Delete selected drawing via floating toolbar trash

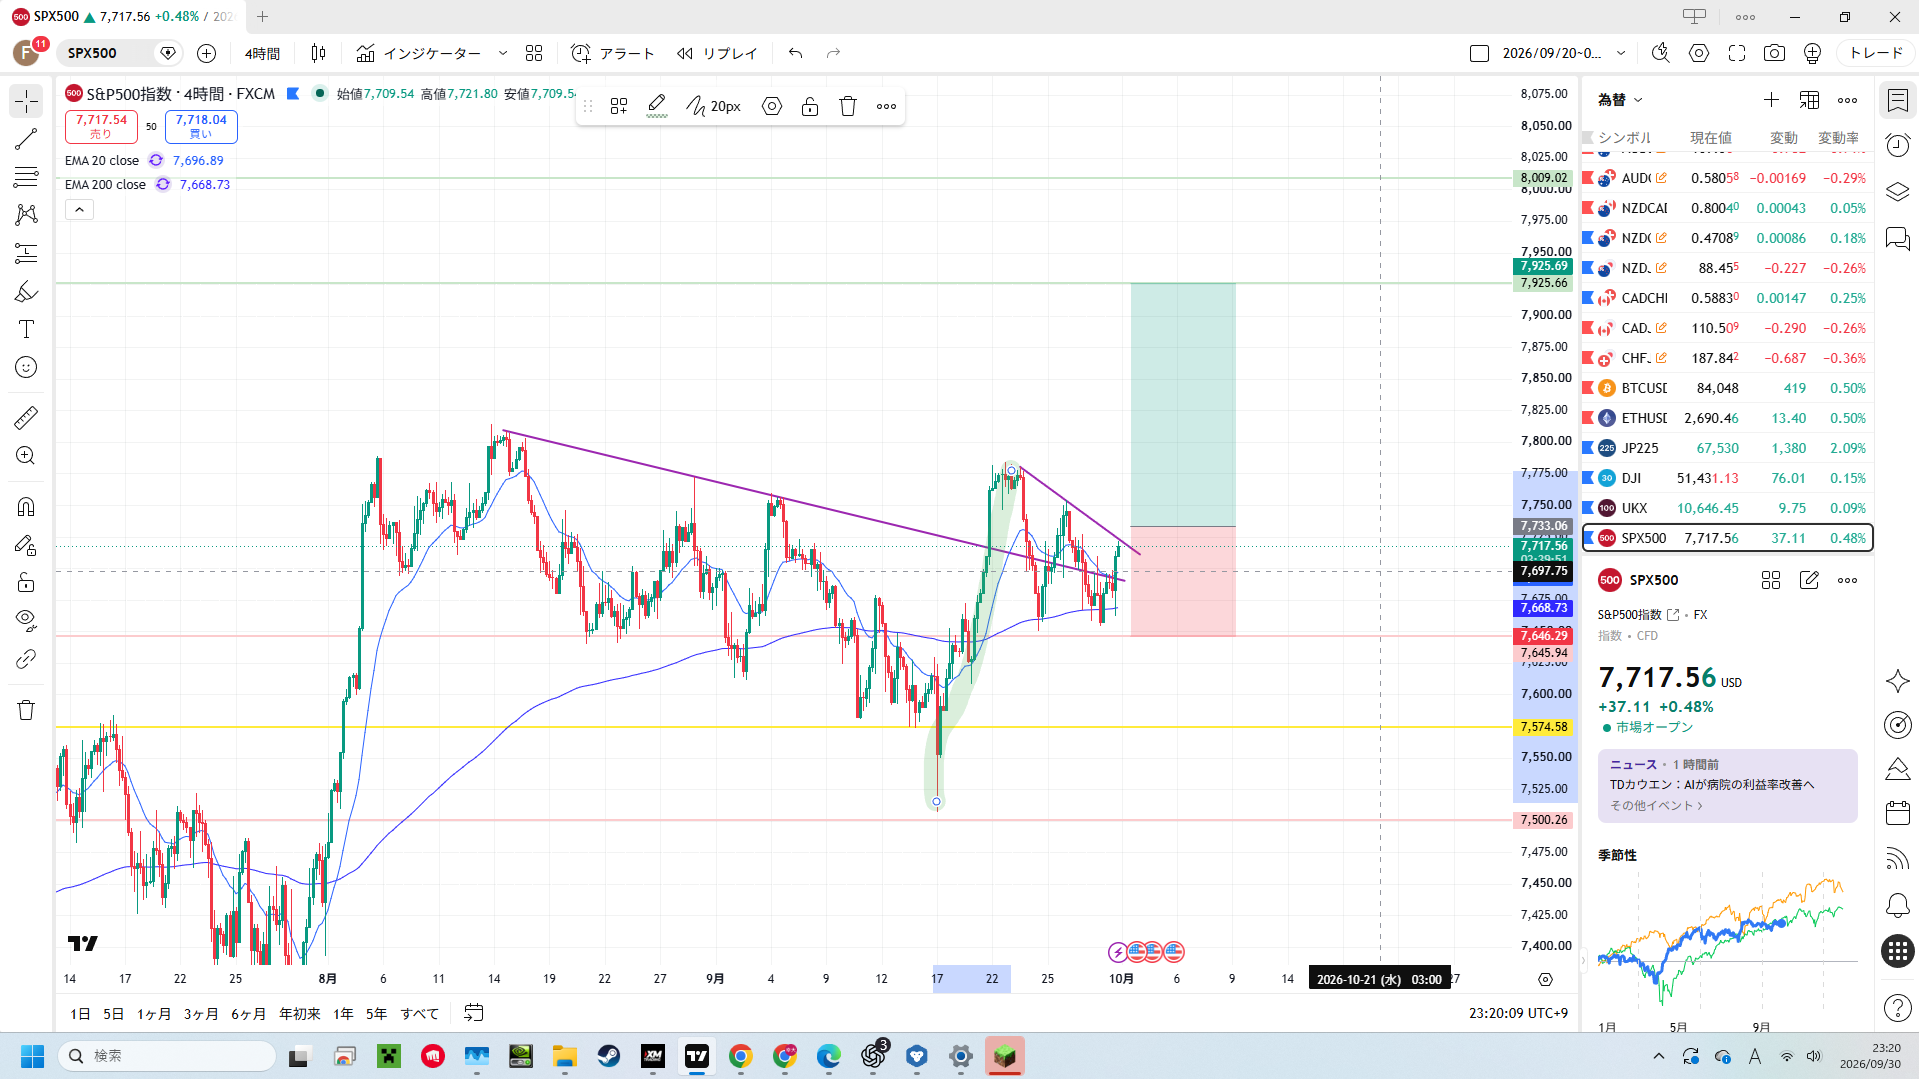[848, 106]
